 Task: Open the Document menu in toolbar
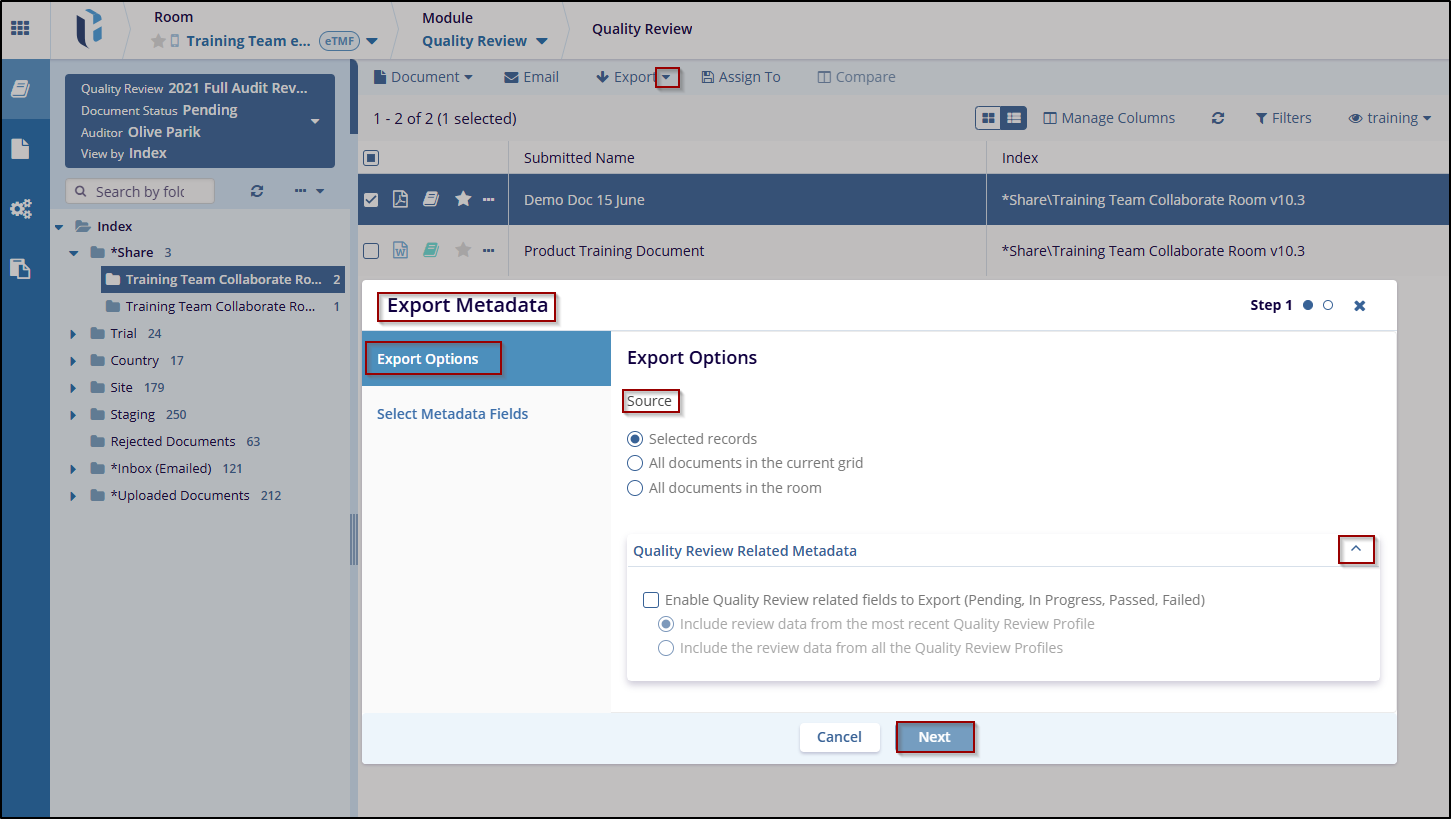point(423,77)
